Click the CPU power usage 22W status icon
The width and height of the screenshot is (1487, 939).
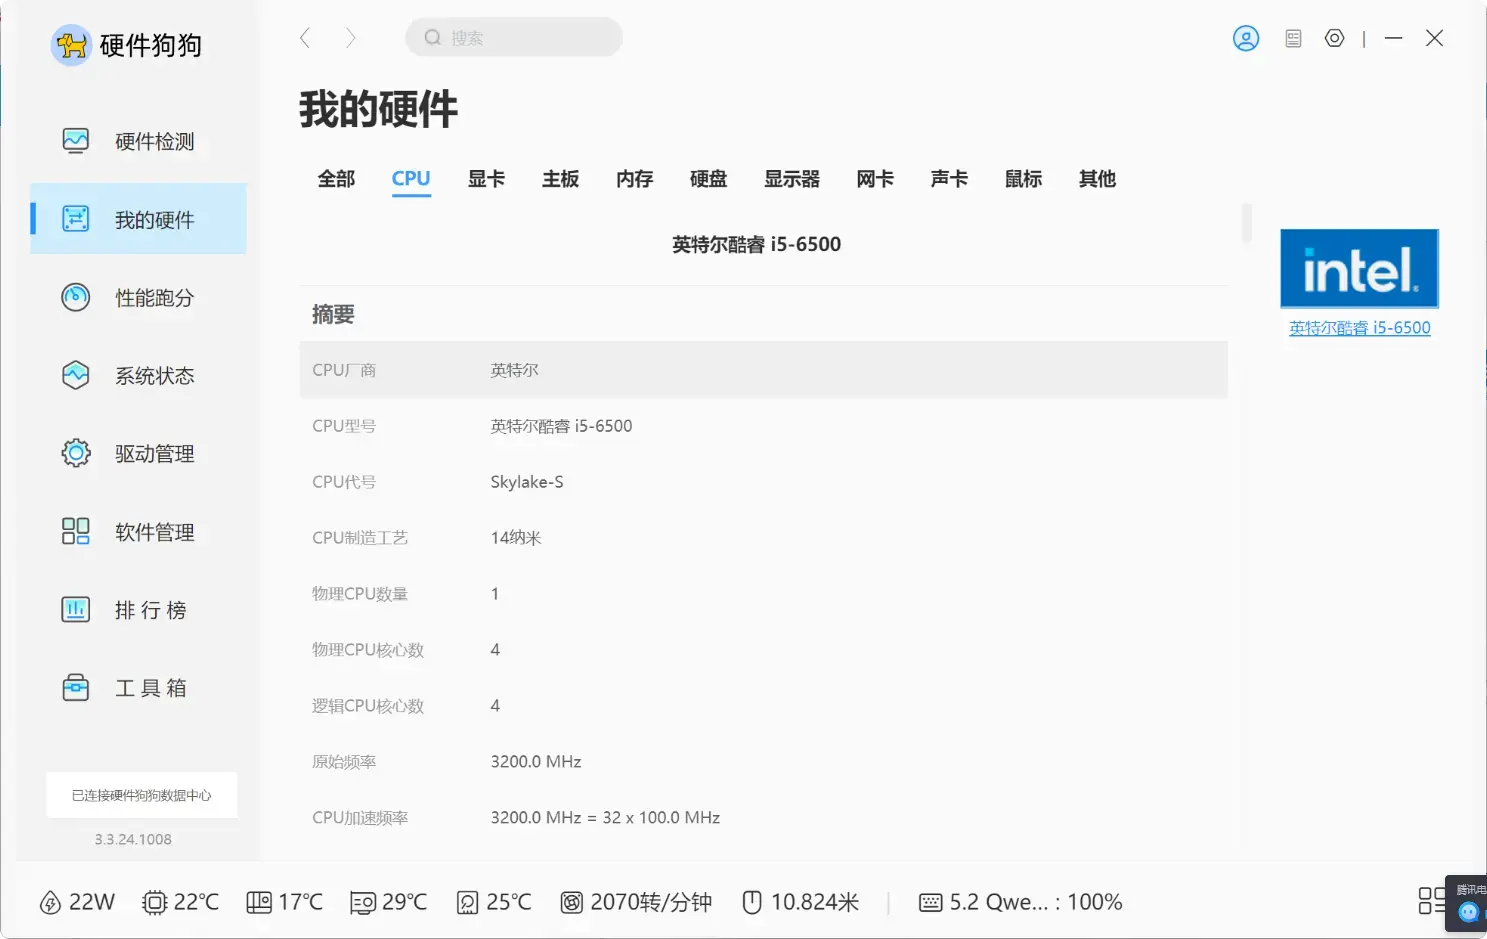[77, 901]
